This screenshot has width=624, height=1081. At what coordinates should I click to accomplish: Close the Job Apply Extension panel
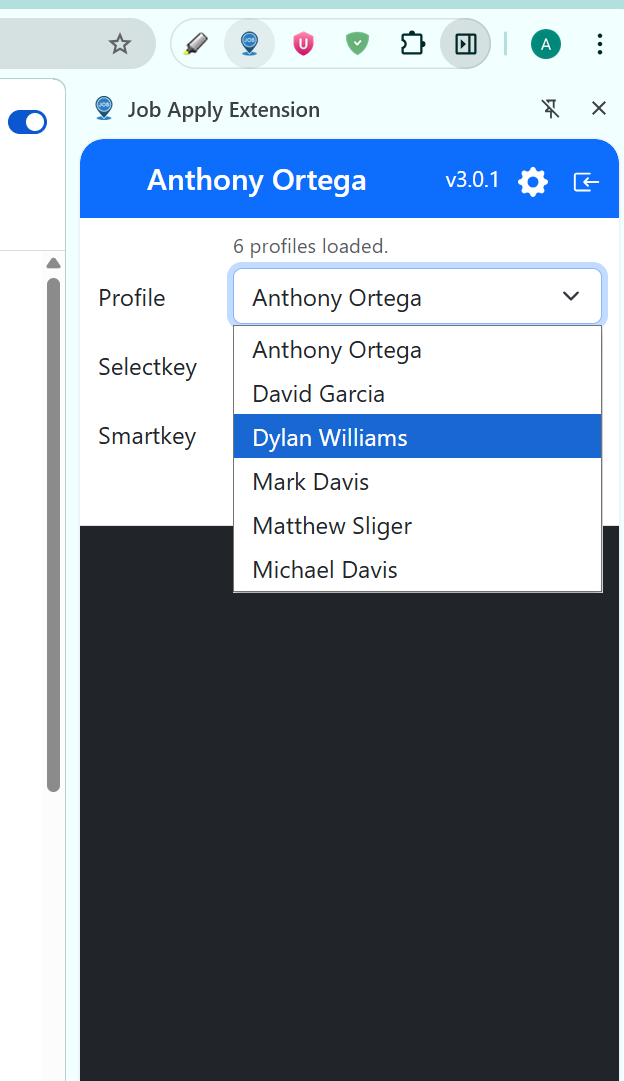click(598, 108)
